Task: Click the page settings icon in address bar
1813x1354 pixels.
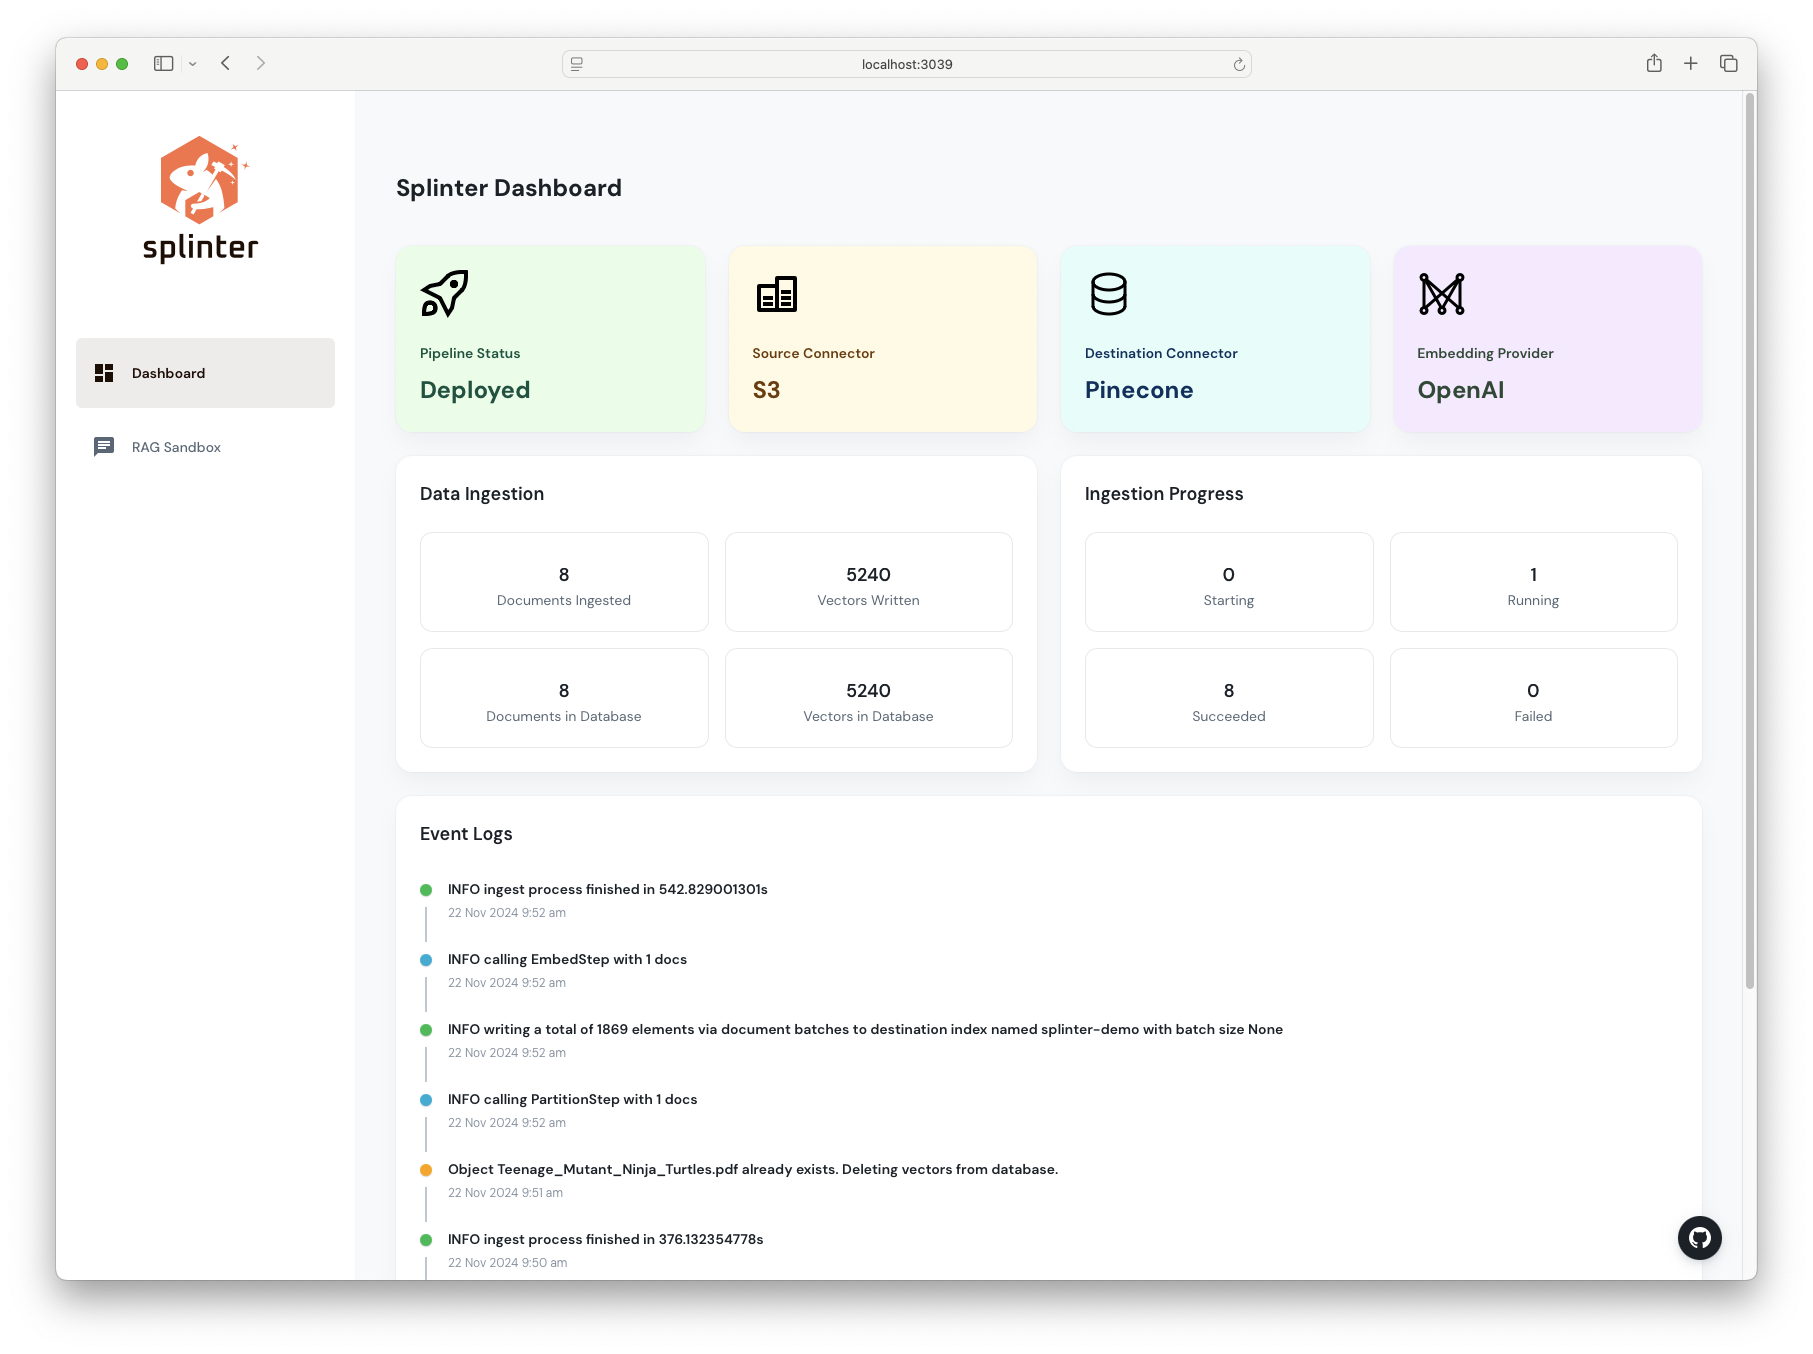Action: [x=577, y=64]
